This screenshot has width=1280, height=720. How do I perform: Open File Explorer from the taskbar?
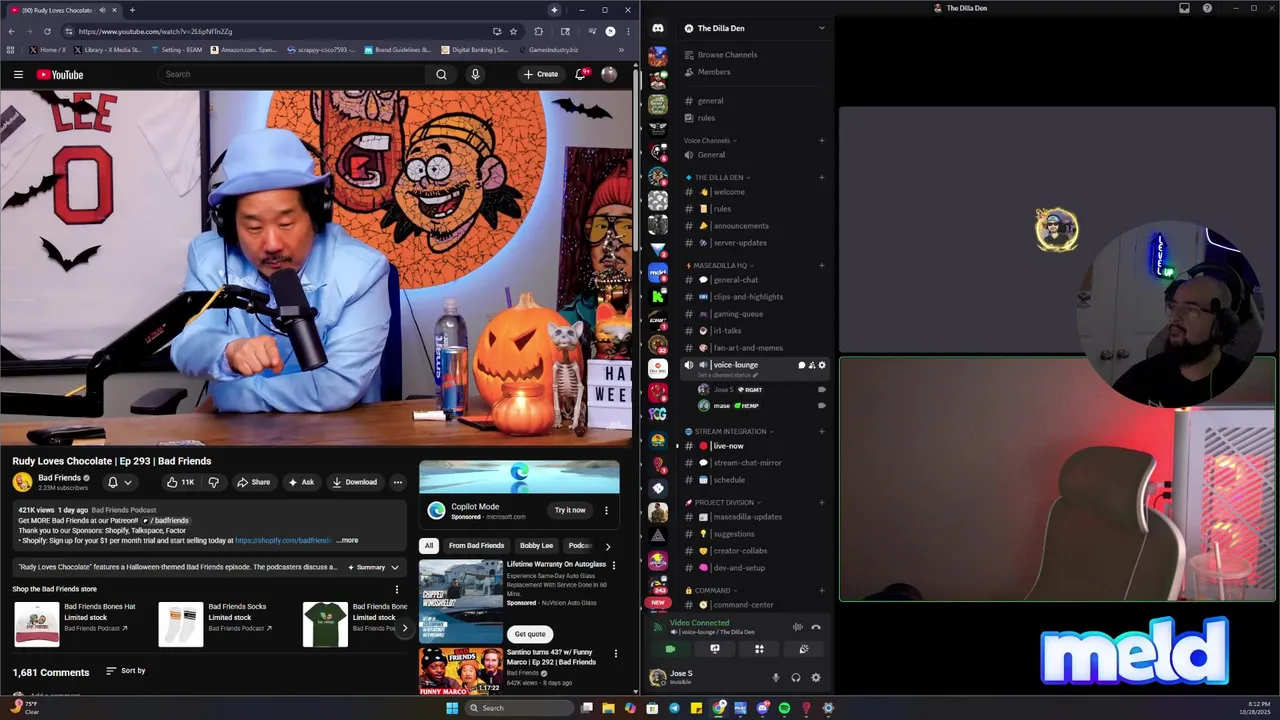pyautogui.click(x=608, y=708)
